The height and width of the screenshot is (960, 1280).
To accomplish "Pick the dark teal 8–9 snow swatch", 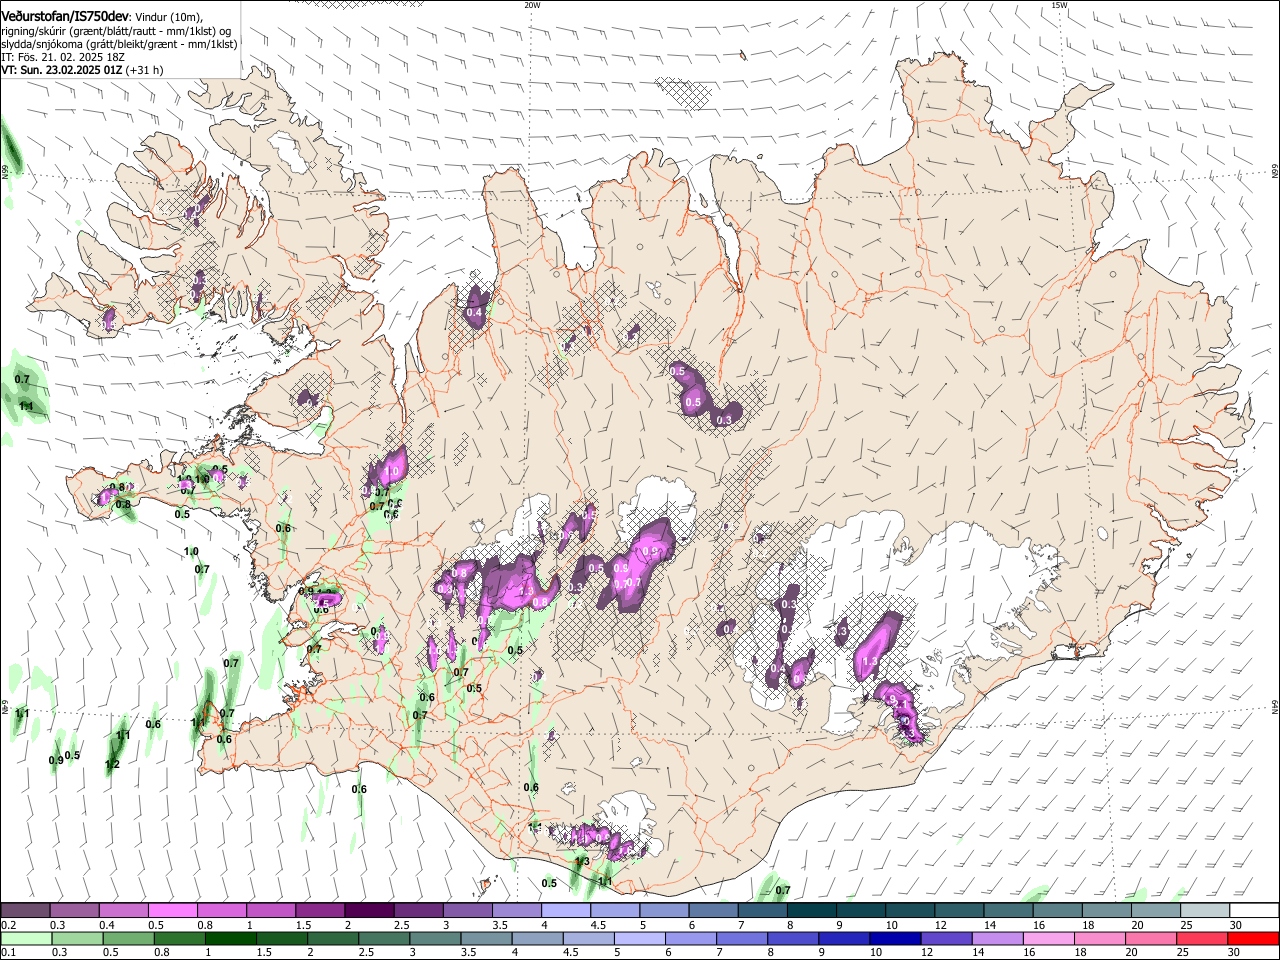I will [811, 911].
